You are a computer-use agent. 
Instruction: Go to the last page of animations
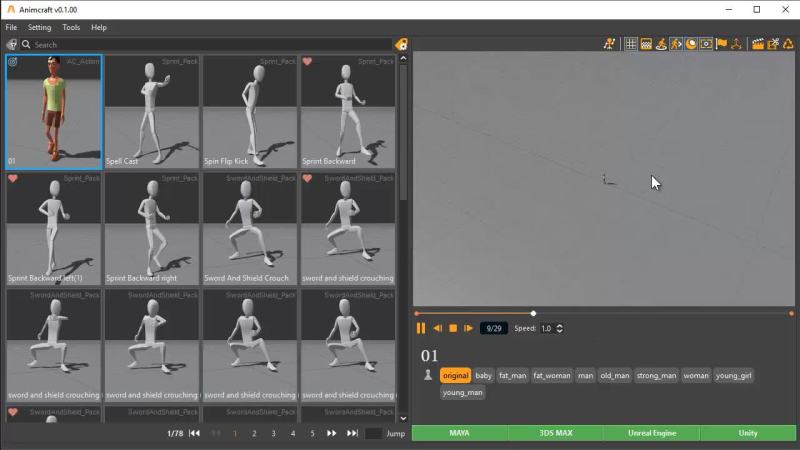pyautogui.click(x=352, y=433)
